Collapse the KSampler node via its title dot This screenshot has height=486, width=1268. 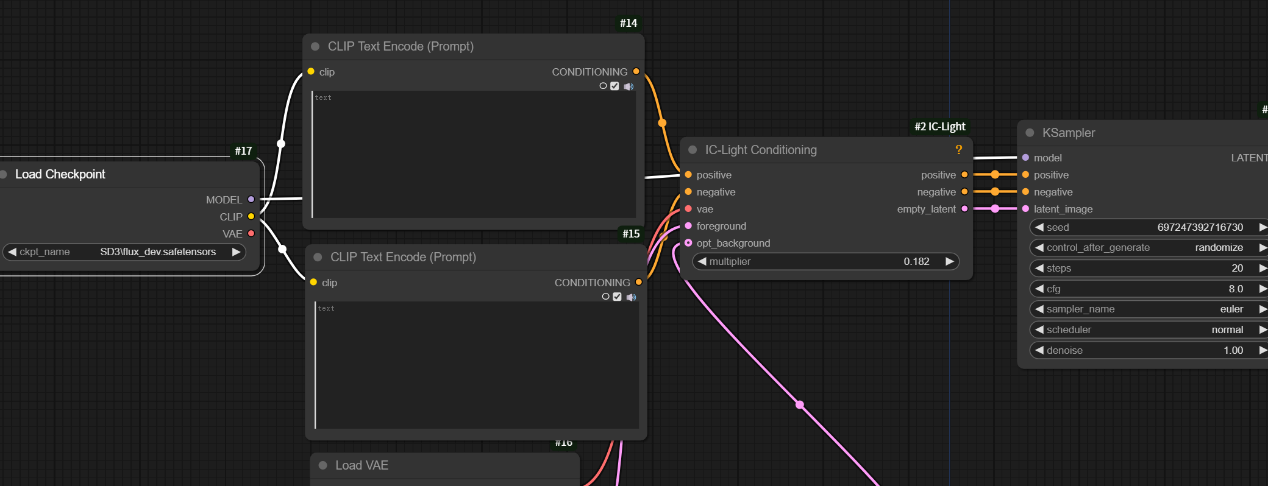[1029, 133]
